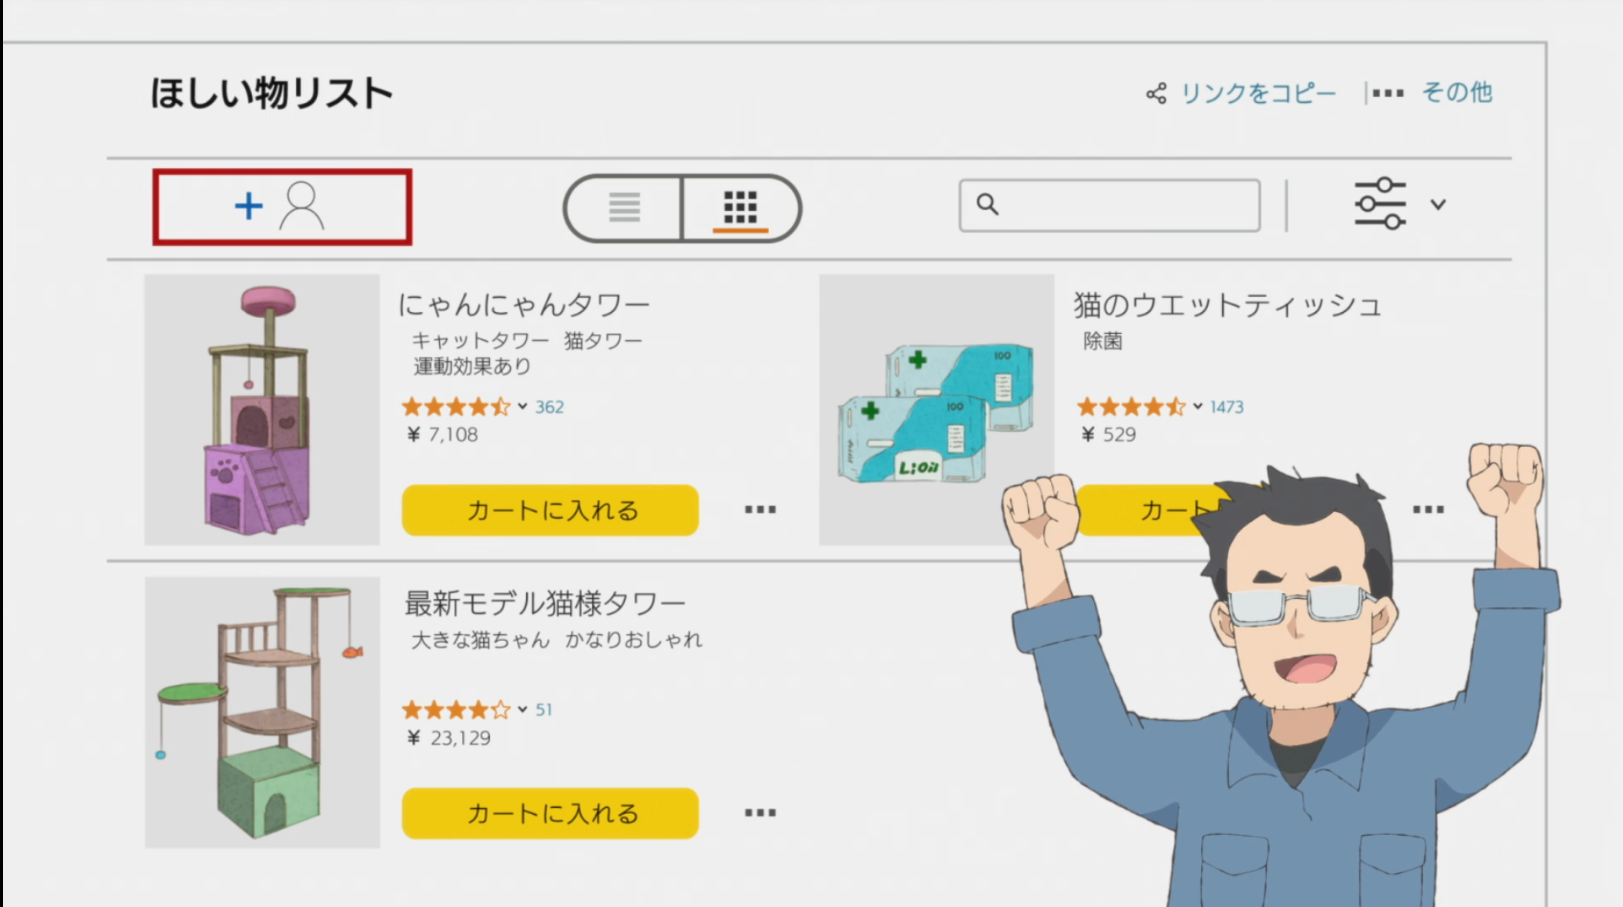Add 最新モデル猫様タワー to cart
The height and width of the screenshot is (907, 1623).
550,813
